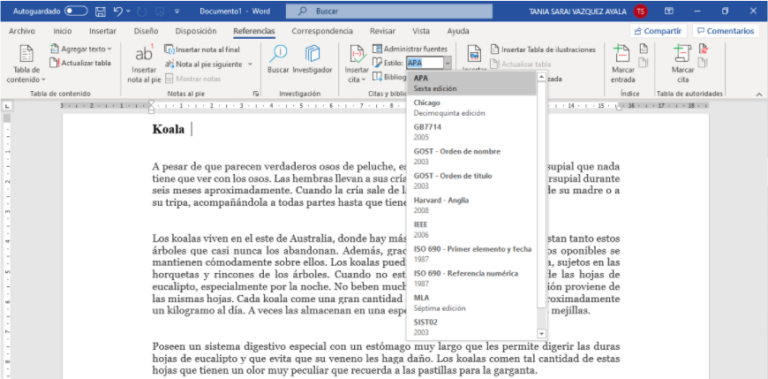Switch to the Disposición tab
This screenshot has height=379, width=768.
tap(196, 31)
